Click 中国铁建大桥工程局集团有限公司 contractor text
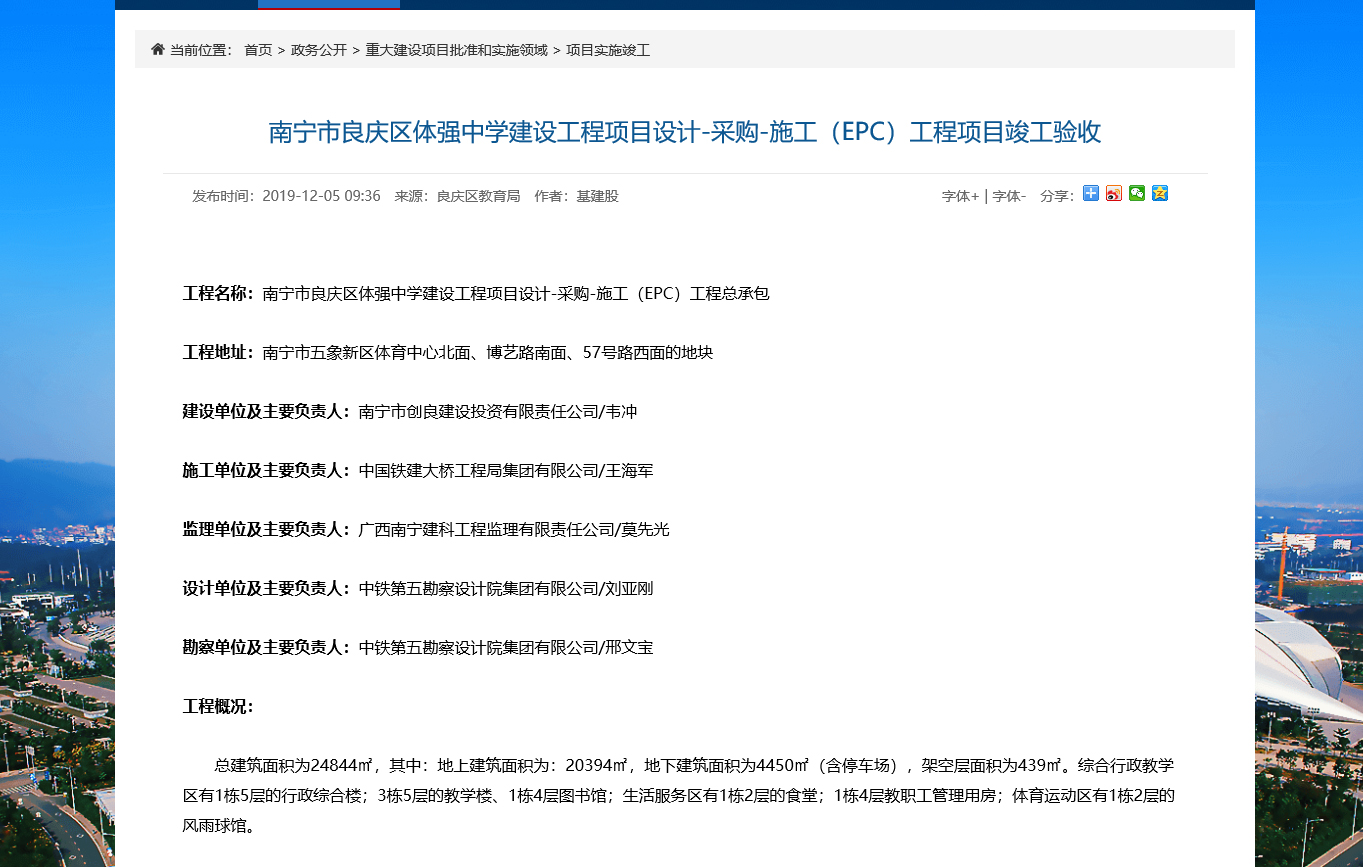Viewport: 1363px width, 867px height. pyautogui.click(x=476, y=471)
